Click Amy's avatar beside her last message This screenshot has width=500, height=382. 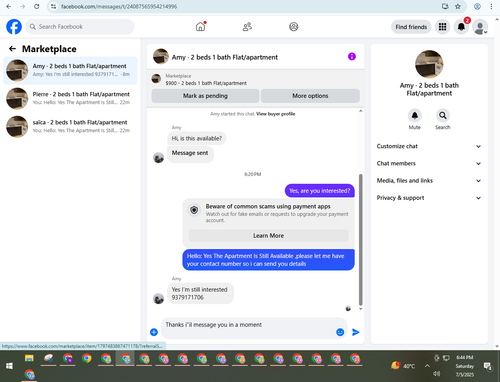158,299
